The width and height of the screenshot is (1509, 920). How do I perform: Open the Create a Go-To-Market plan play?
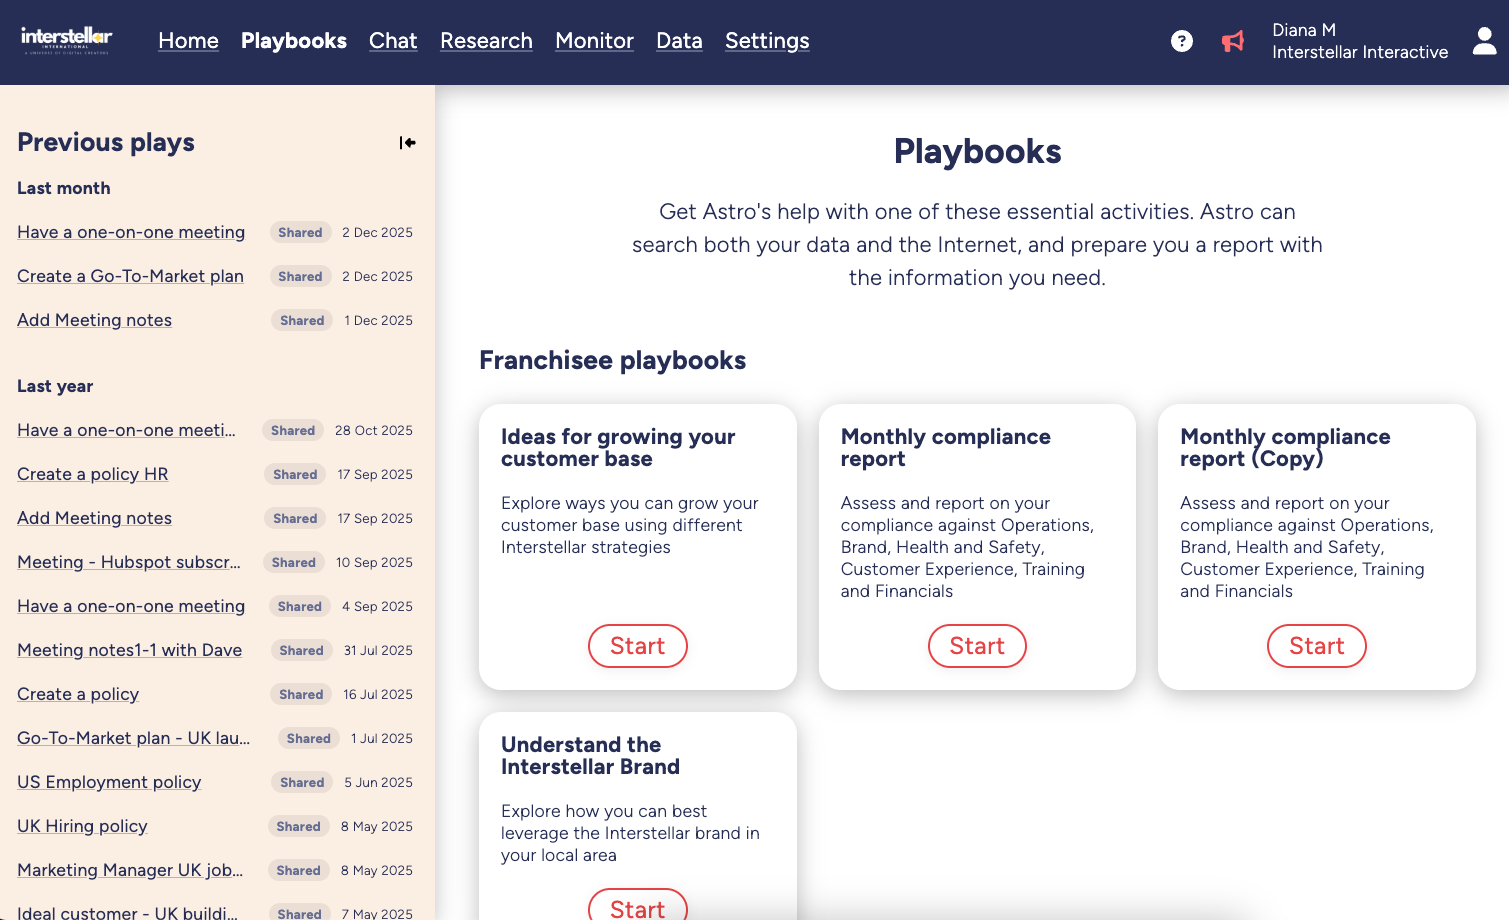130,276
